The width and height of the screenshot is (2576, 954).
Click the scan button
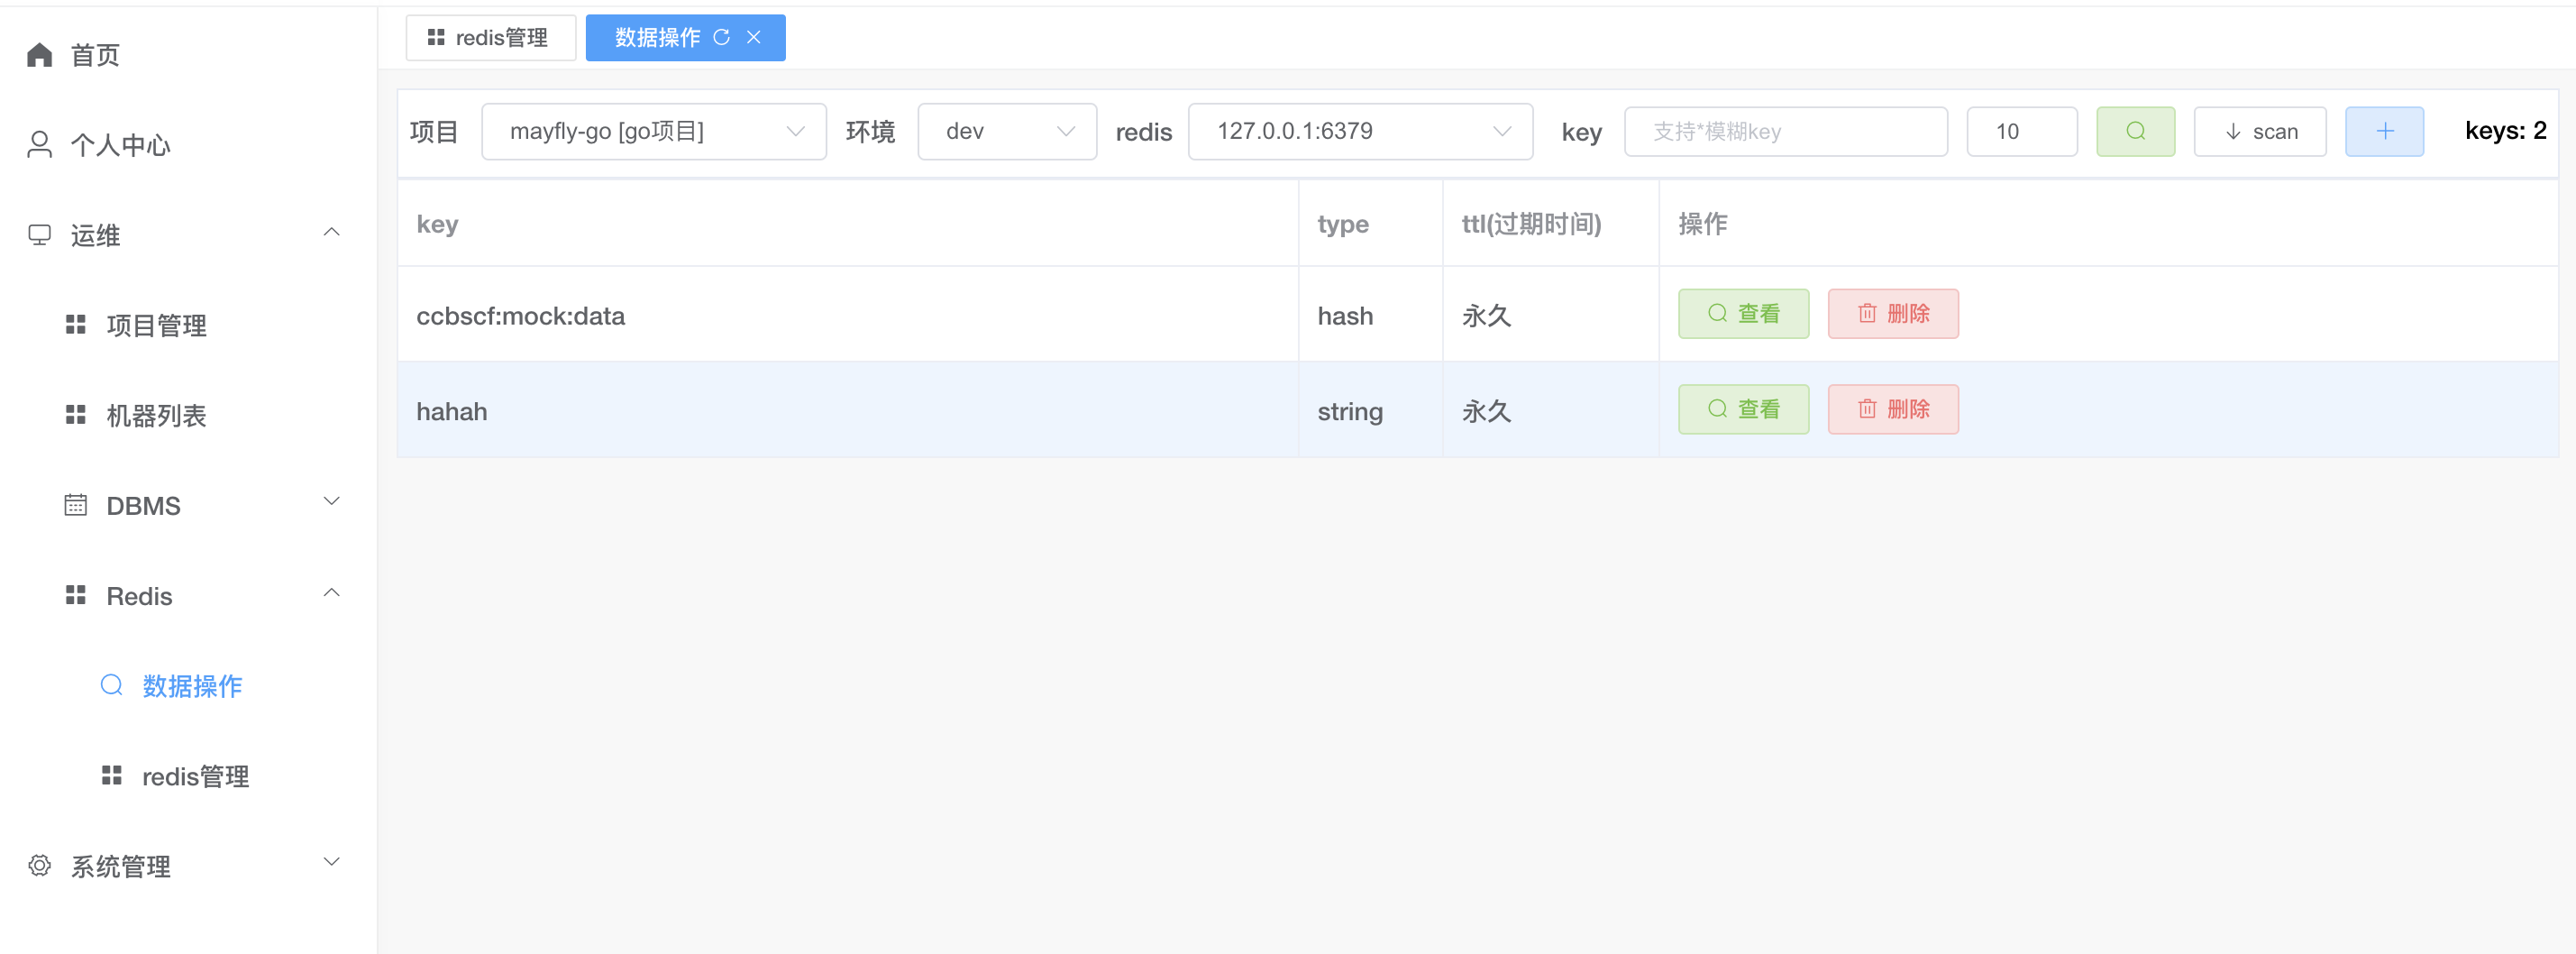pyautogui.click(x=2260, y=131)
